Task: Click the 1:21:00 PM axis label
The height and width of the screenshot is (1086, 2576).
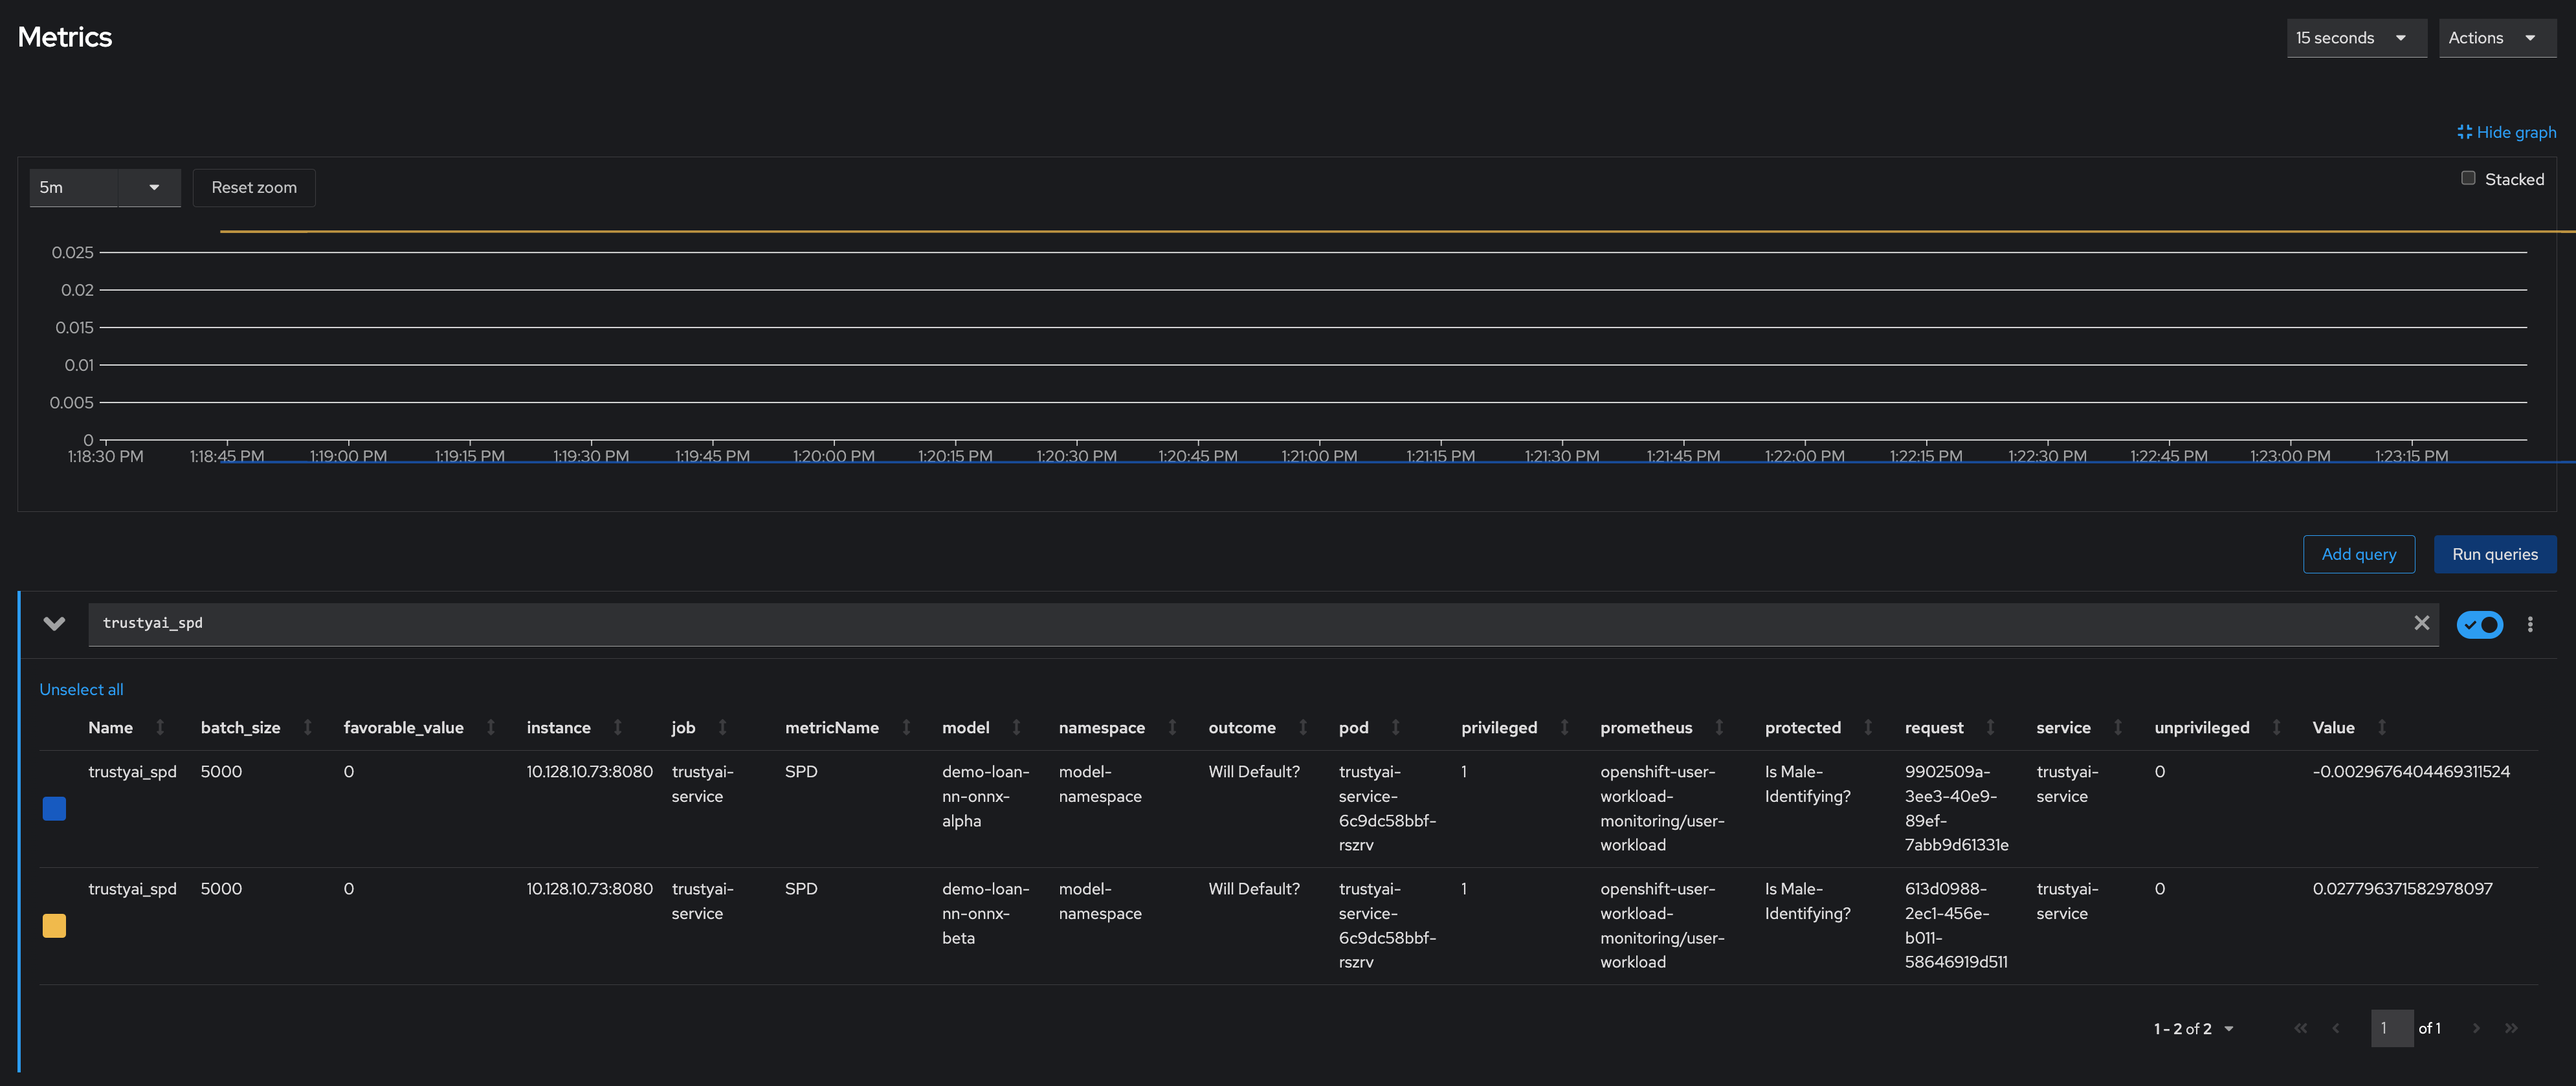Action: tap(1319, 456)
